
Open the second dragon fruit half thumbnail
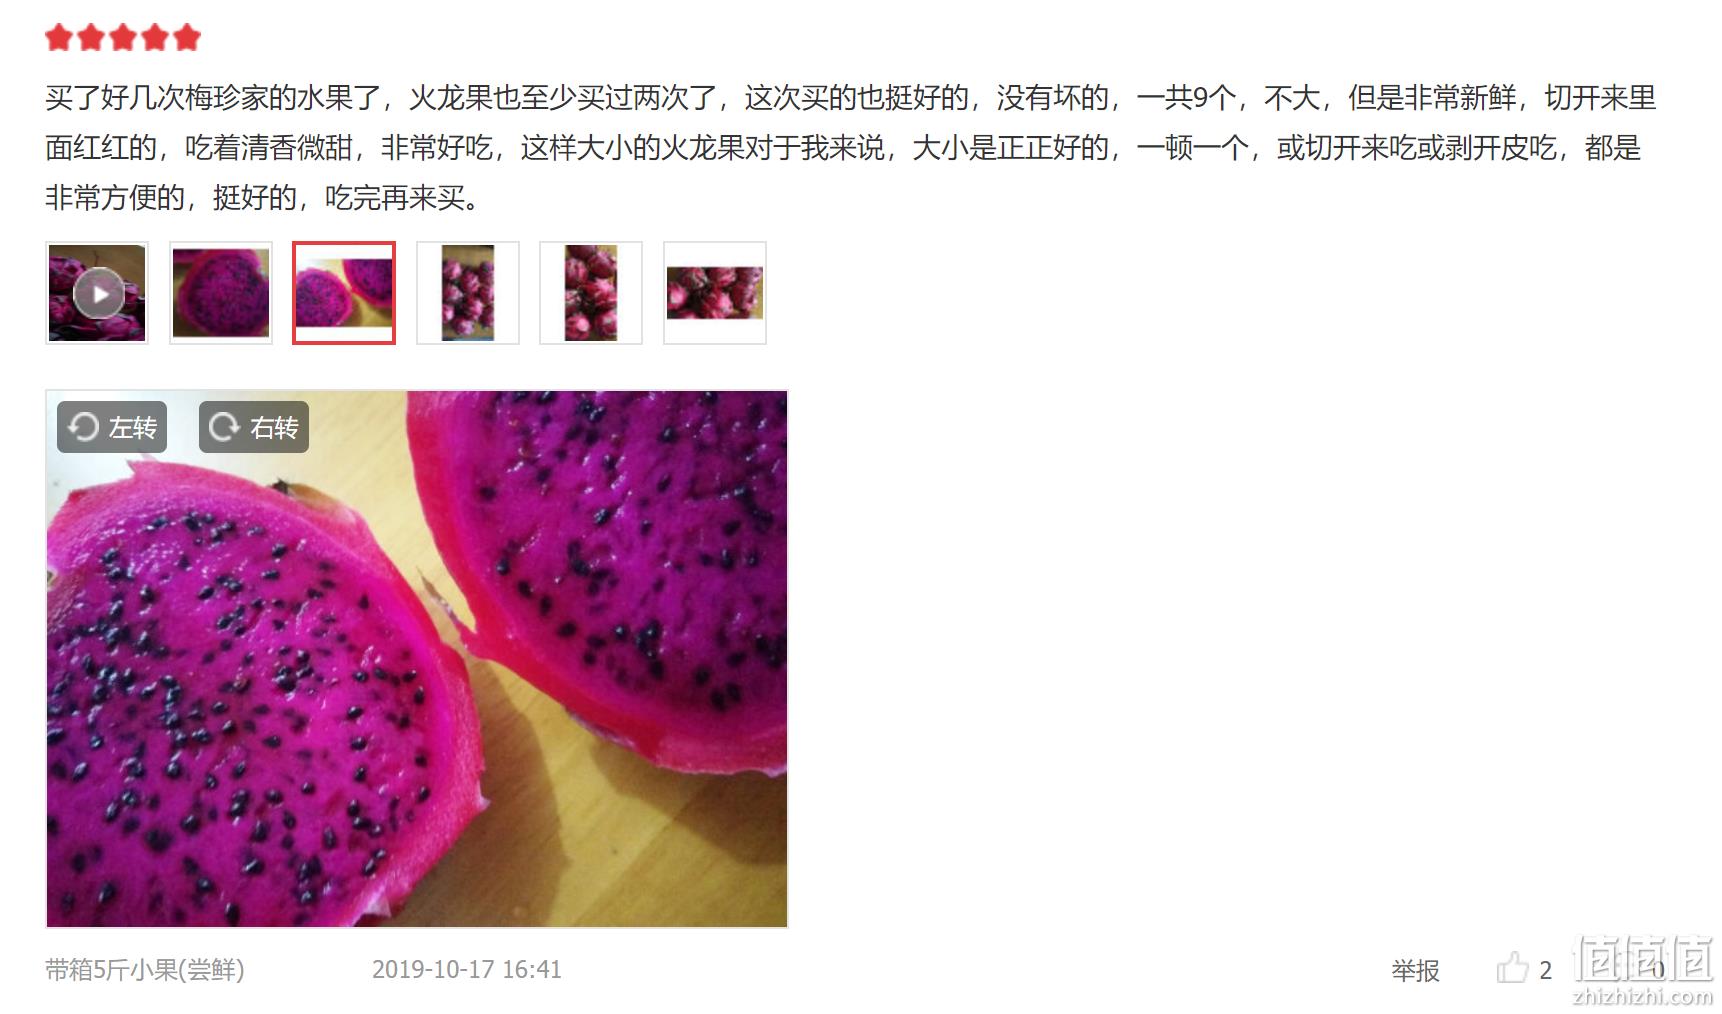[221, 293]
